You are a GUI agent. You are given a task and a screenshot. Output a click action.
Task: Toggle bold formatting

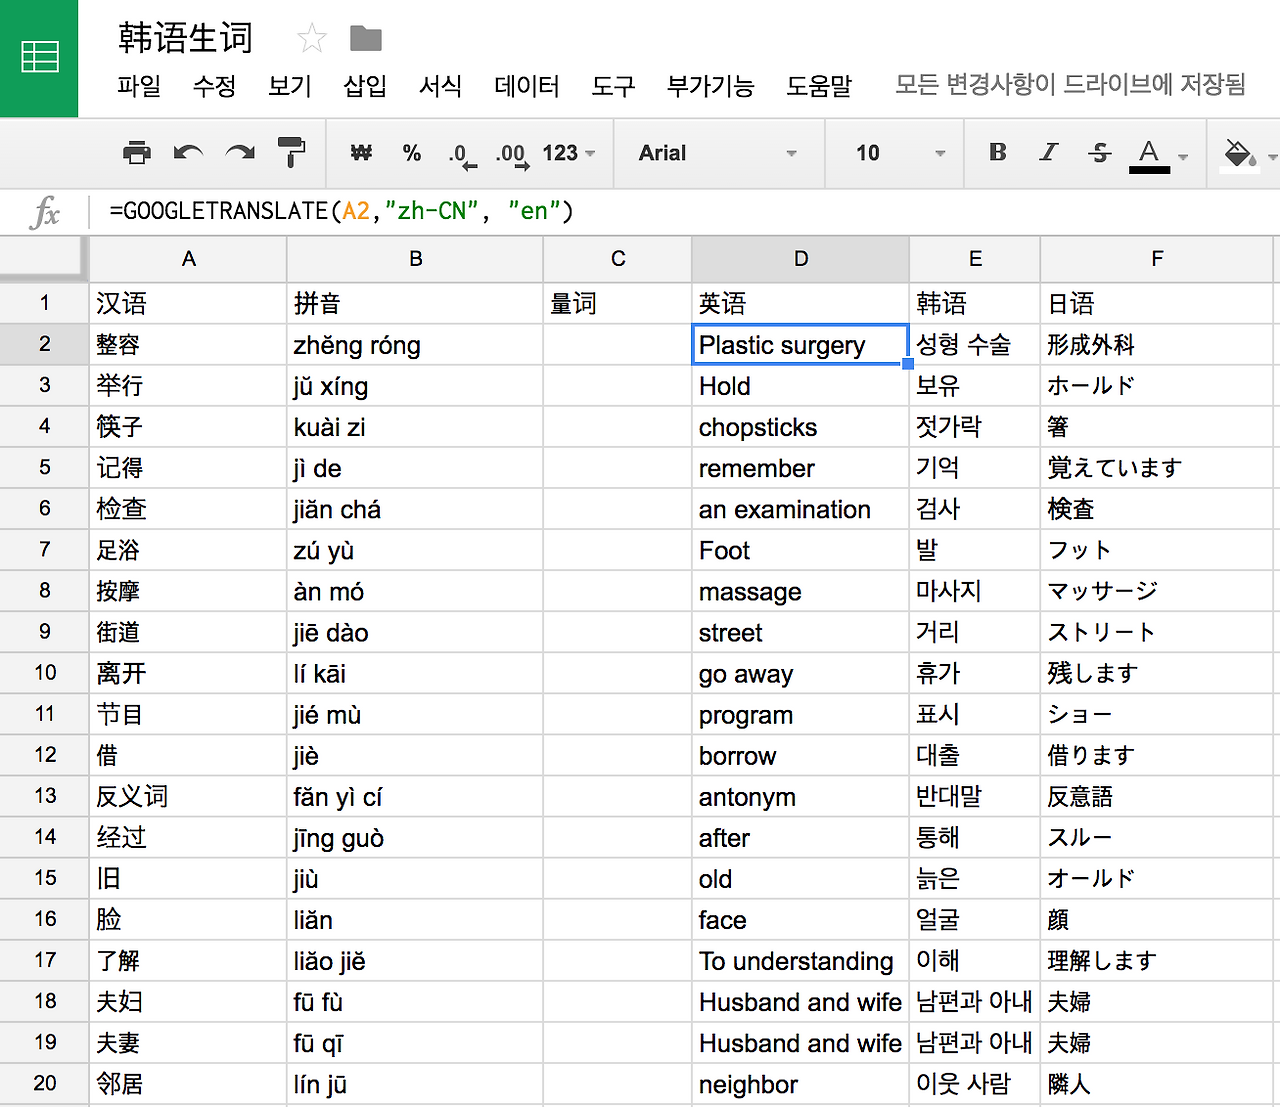point(997,152)
